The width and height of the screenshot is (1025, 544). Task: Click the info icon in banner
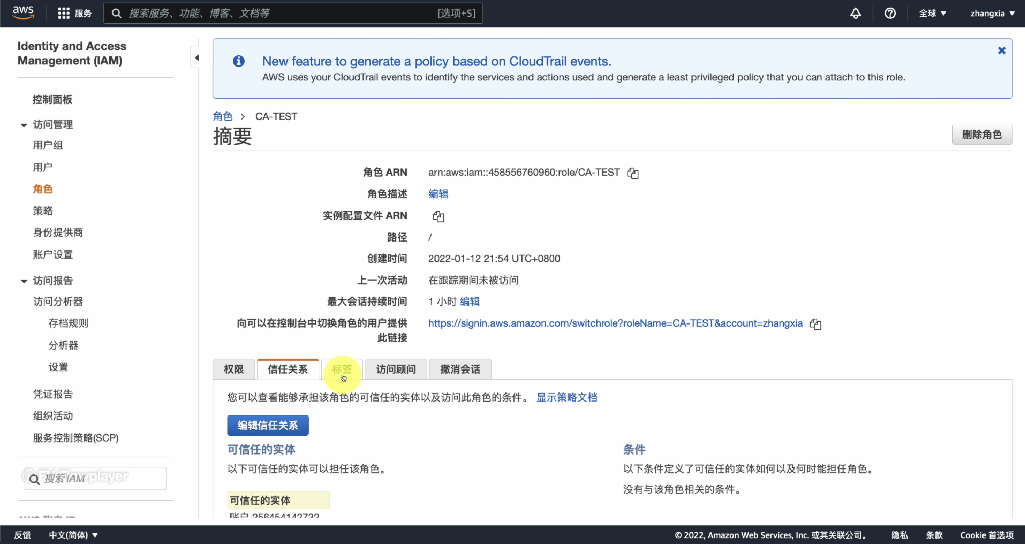pos(239,61)
